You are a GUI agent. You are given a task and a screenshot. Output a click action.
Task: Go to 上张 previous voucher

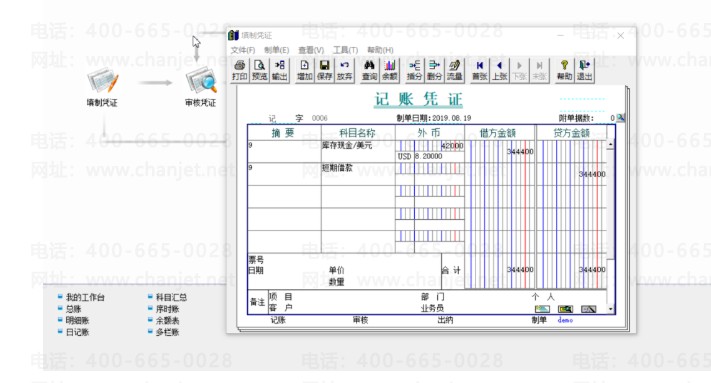[499, 71]
